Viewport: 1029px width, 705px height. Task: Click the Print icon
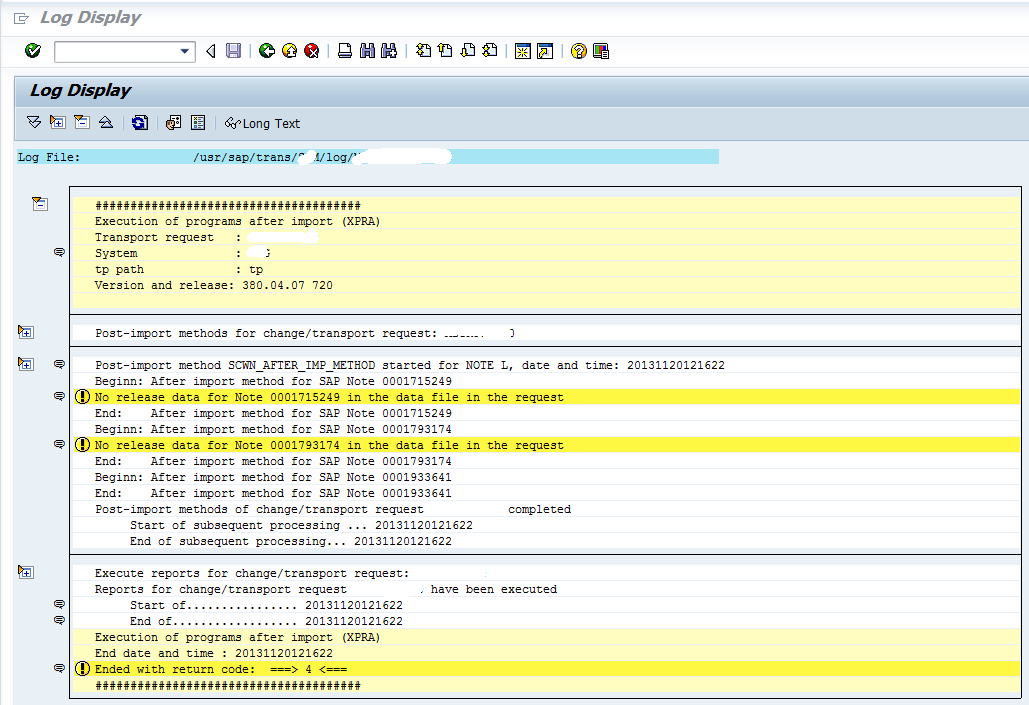click(345, 51)
